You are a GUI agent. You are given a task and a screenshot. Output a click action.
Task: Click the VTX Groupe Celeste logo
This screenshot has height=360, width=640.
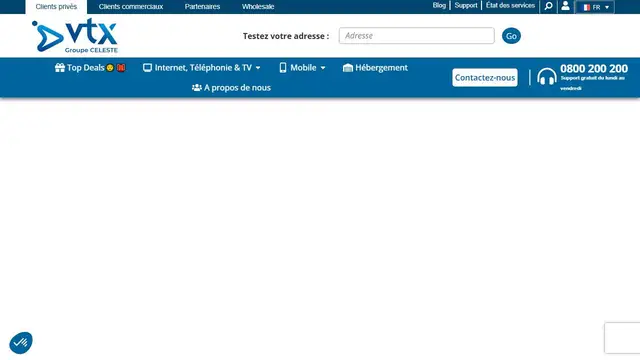coord(75,36)
